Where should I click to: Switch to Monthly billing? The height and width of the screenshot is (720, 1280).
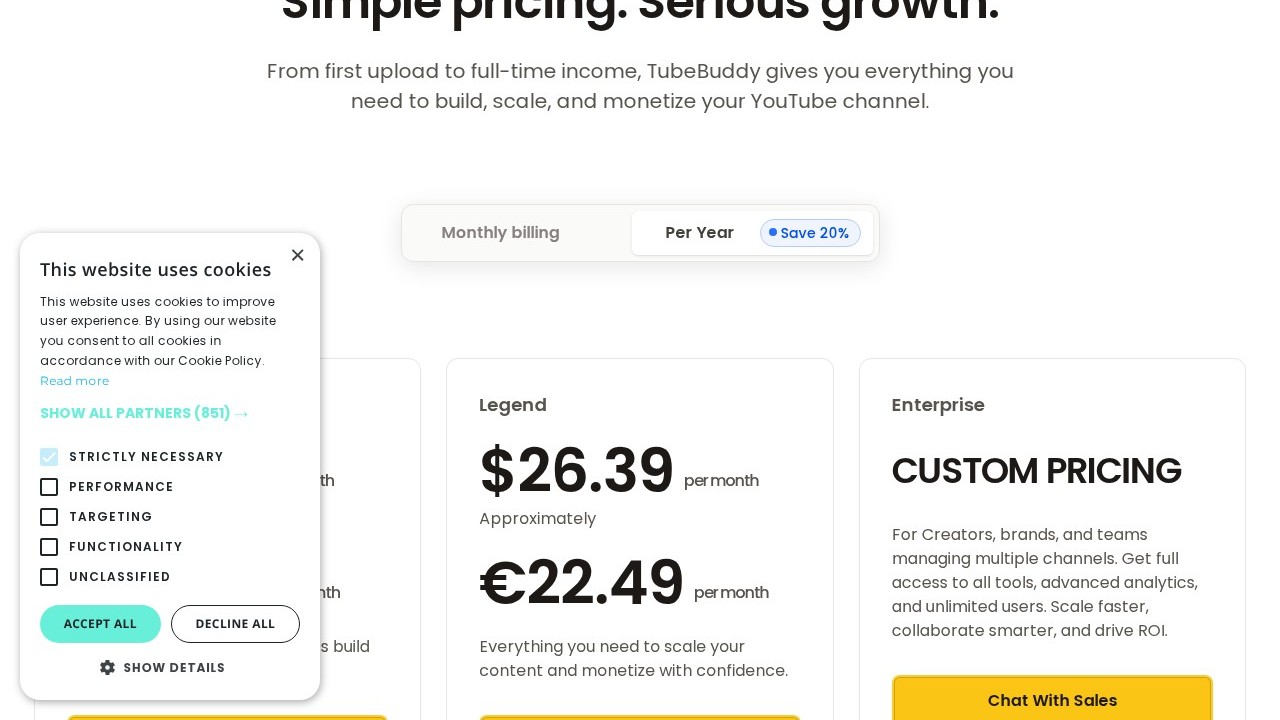[x=500, y=233]
